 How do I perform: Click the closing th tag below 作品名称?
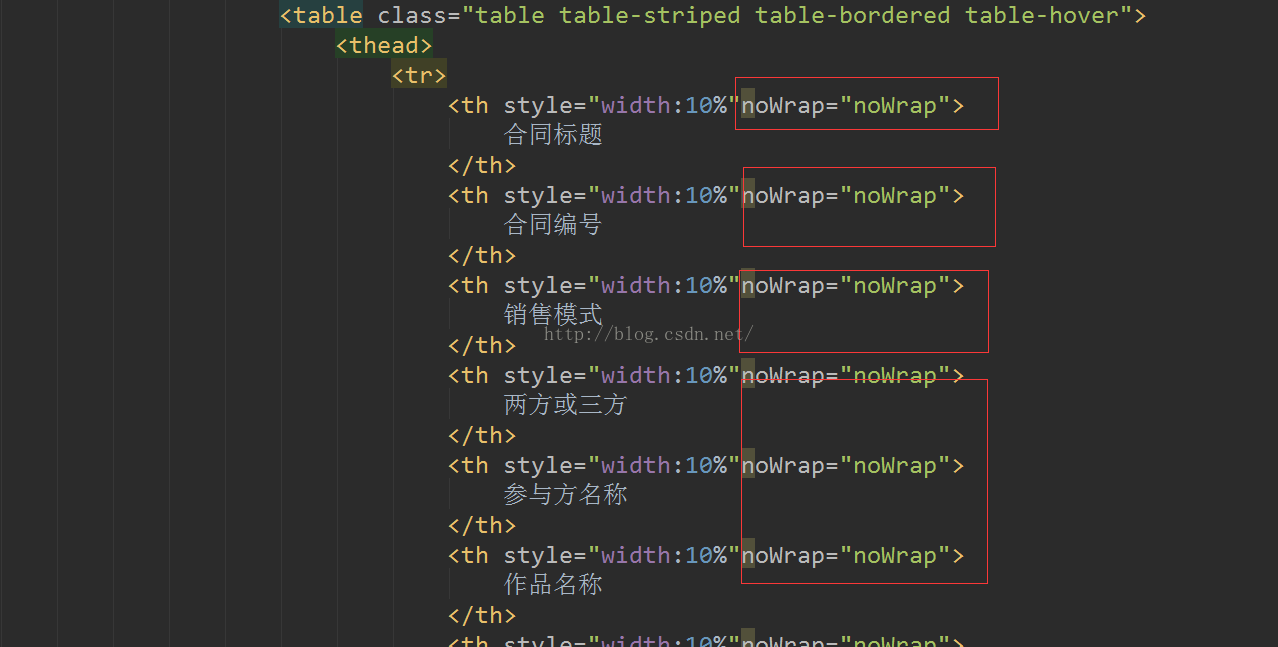(x=482, y=616)
